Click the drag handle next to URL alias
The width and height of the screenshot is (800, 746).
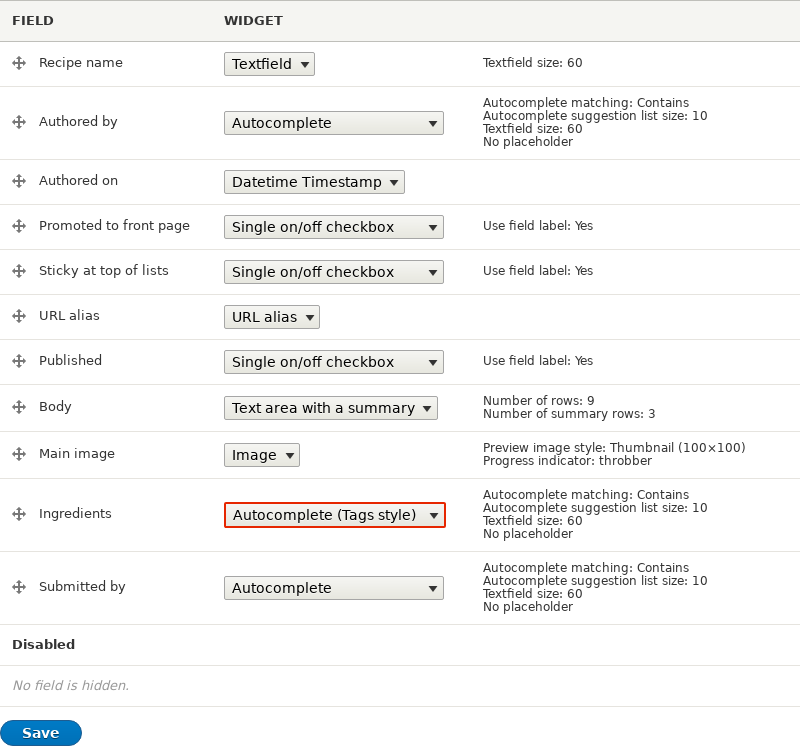(x=19, y=316)
